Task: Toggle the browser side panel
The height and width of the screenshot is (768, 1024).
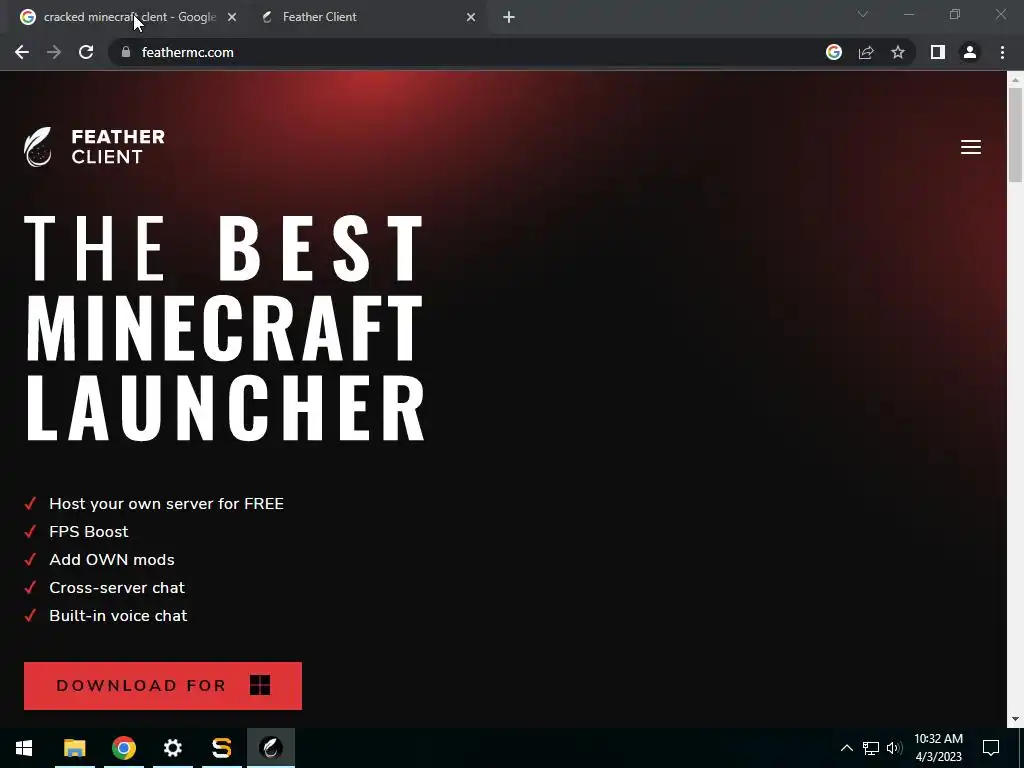Action: click(938, 52)
